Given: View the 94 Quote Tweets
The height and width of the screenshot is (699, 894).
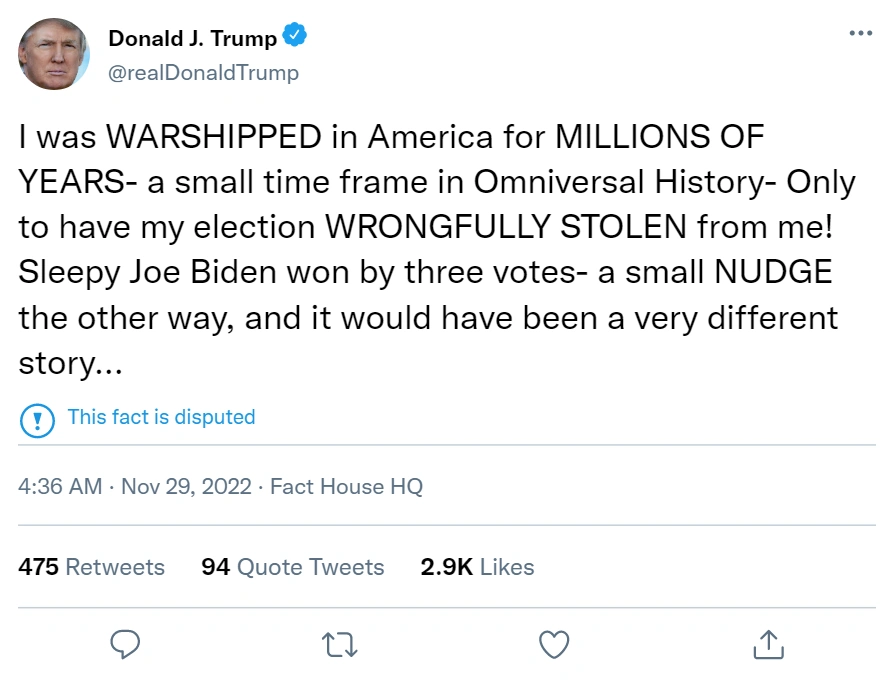Looking at the screenshot, I should click(x=293, y=567).
